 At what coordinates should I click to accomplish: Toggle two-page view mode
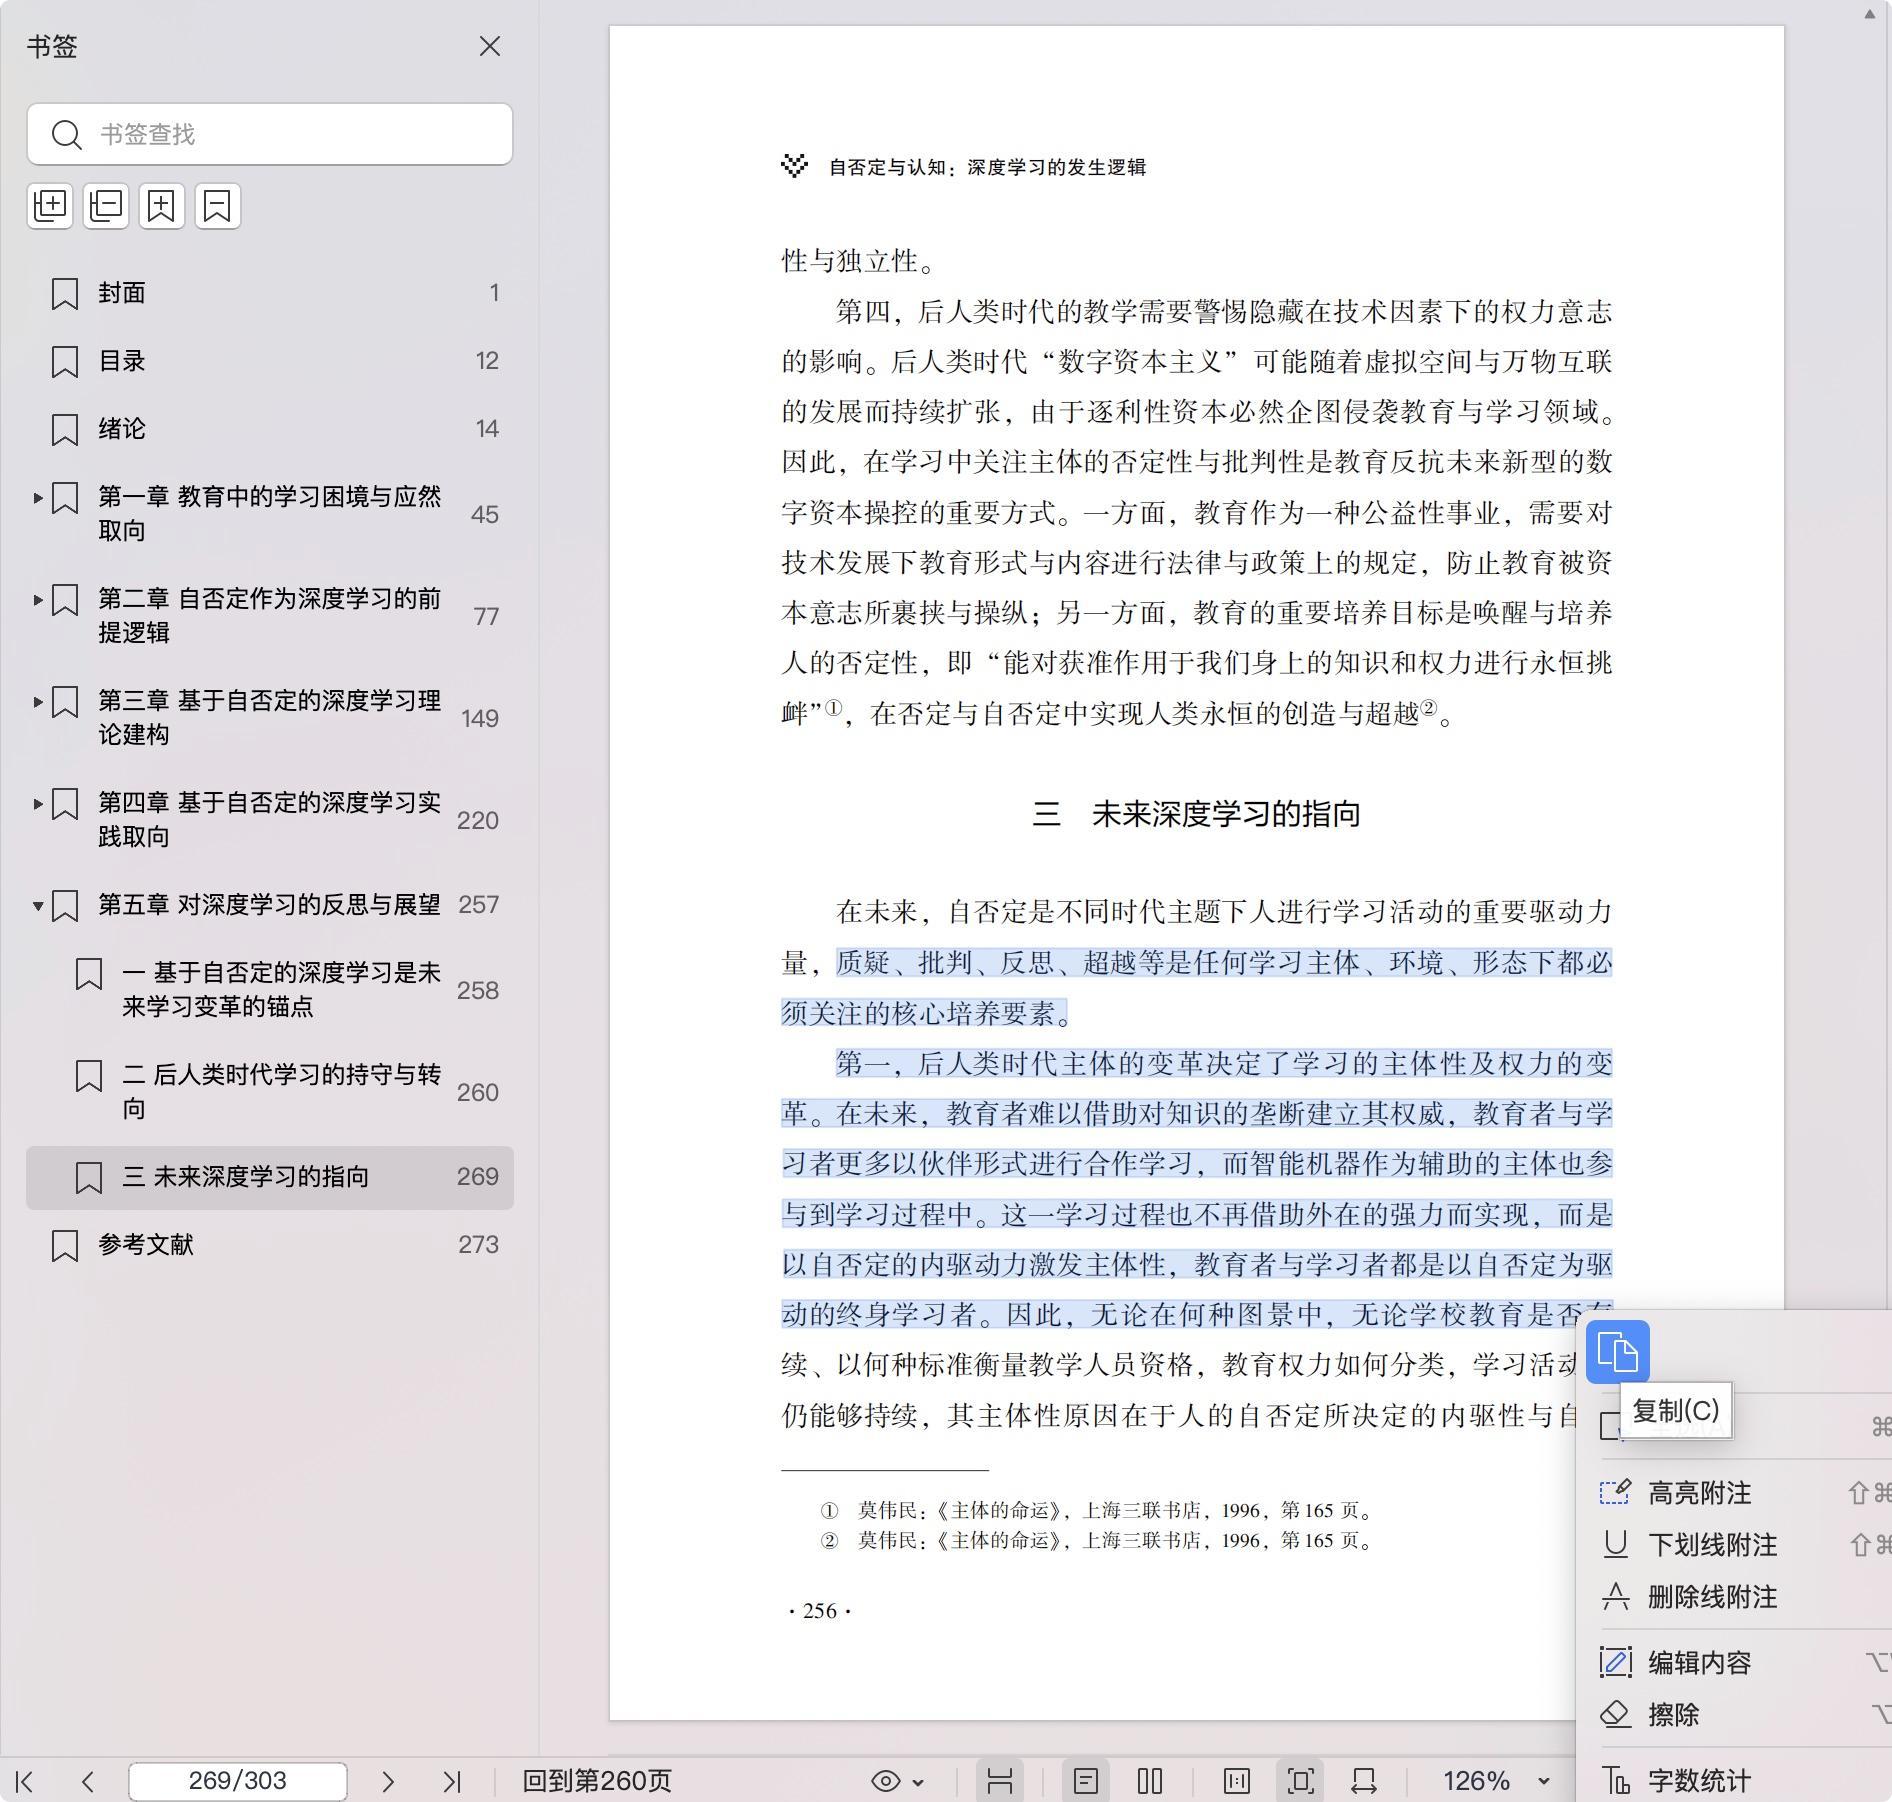coord(1150,1781)
